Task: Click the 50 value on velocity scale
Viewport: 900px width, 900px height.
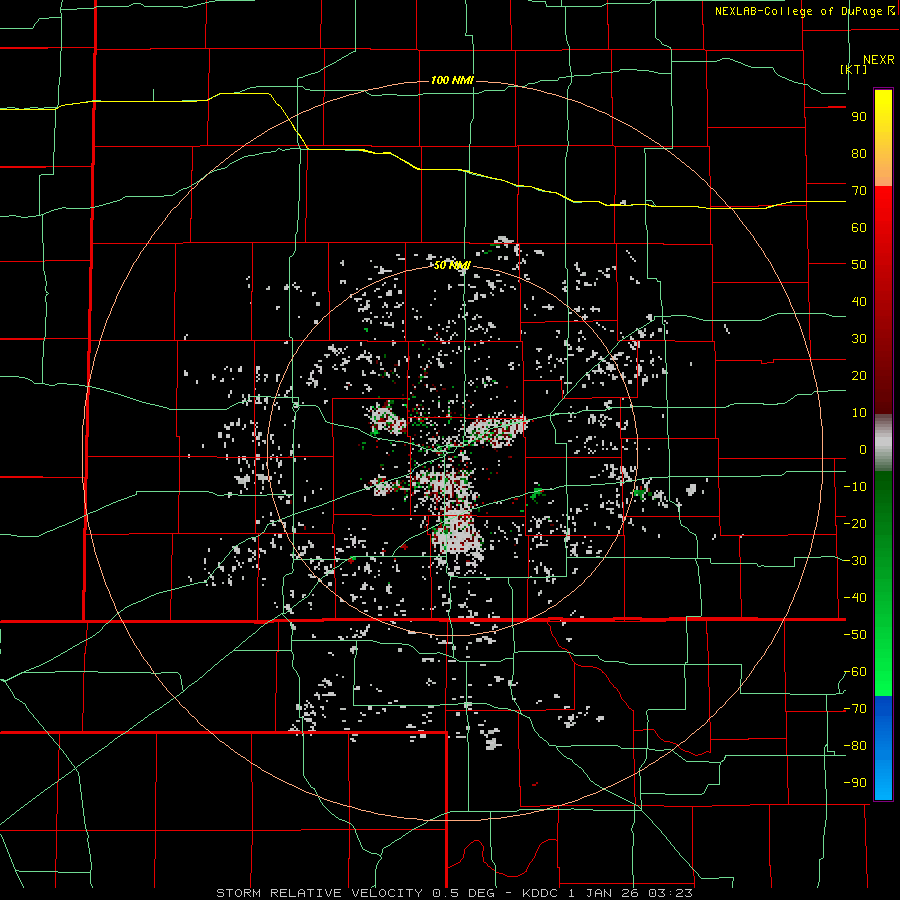Action: pyautogui.click(x=859, y=265)
